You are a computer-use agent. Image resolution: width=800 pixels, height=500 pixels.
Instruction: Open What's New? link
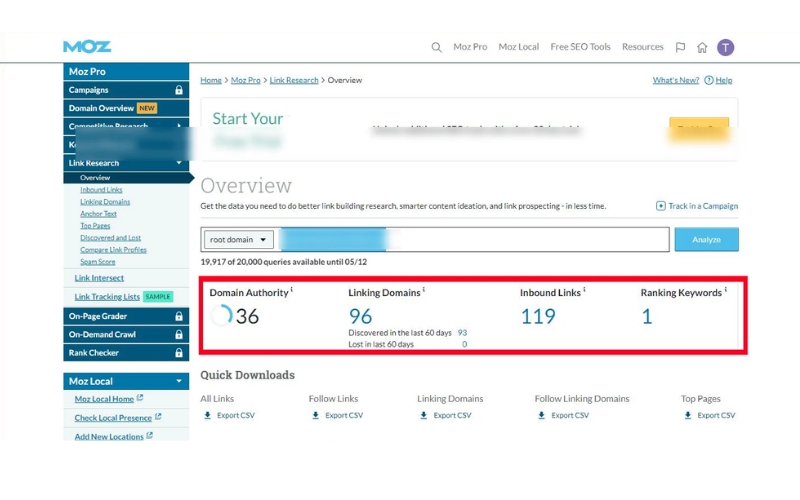tap(676, 80)
